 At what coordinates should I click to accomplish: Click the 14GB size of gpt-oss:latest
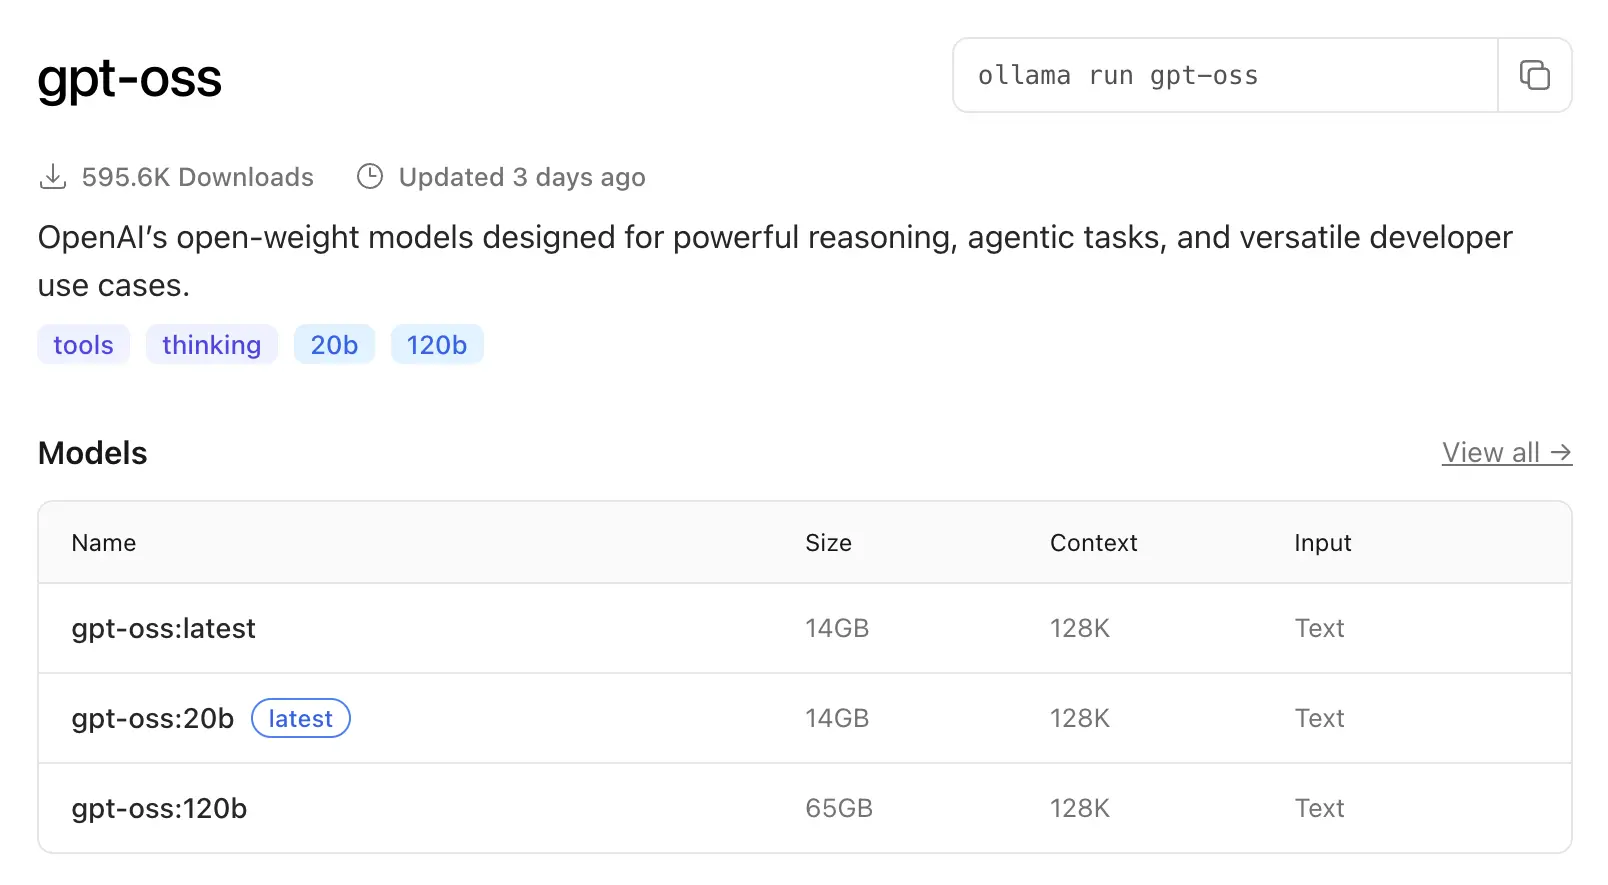click(838, 628)
